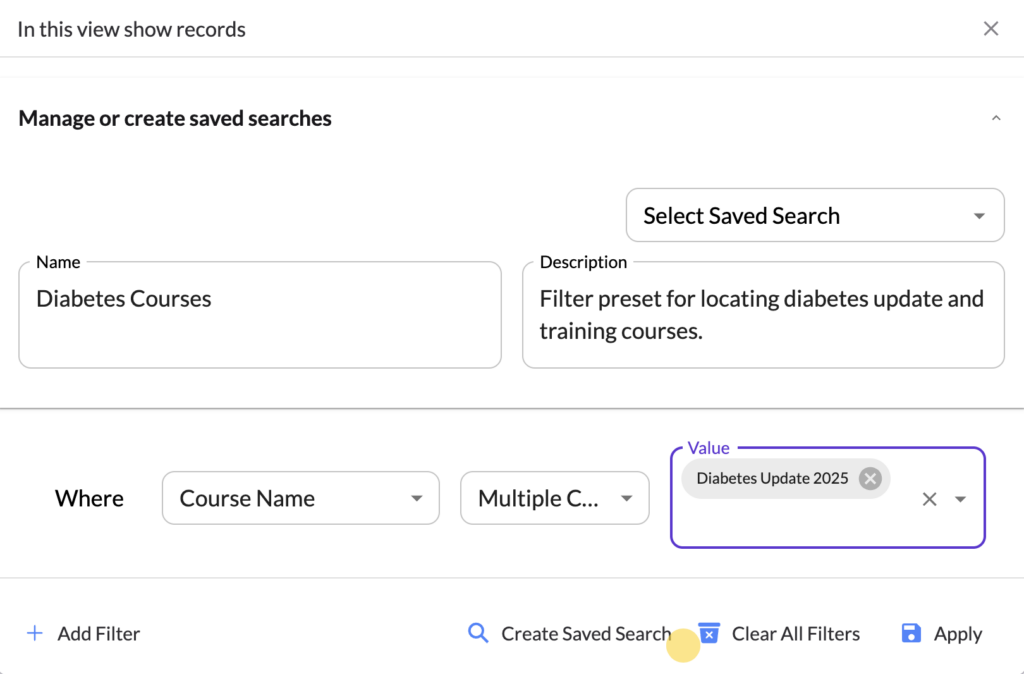Click into the Name text field
The height and width of the screenshot is (674, 1024).
click(x=259, y=314)
